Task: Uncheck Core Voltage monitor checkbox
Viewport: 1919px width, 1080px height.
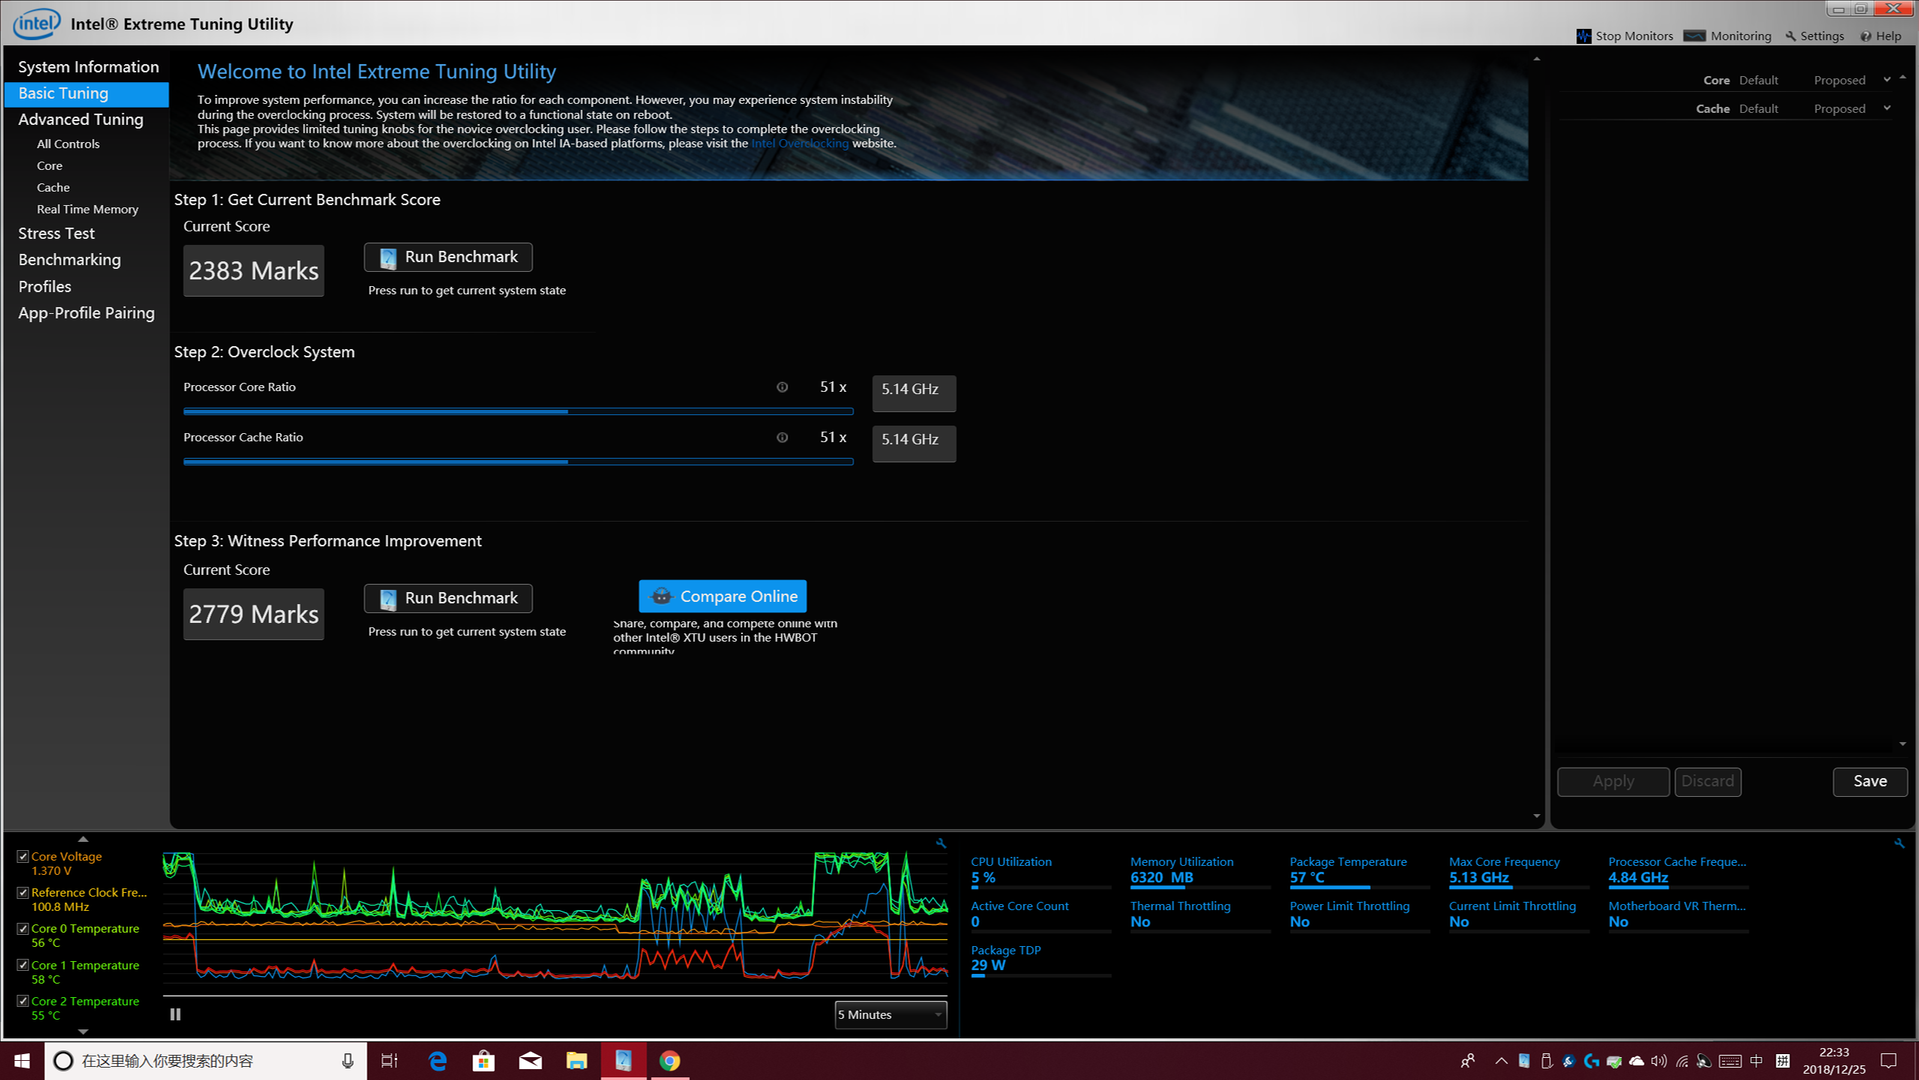Action: pyautogui.click(x=22, y=857)
